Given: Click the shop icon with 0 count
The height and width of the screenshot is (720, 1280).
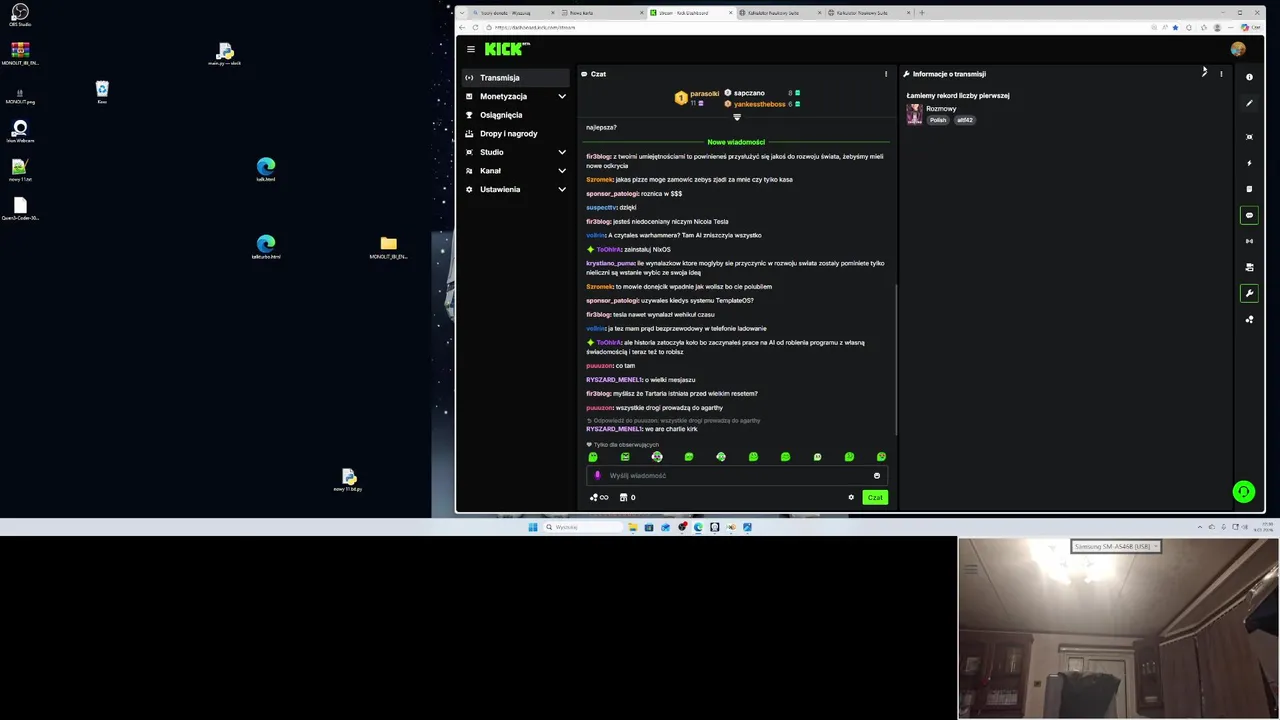Looking at the screenshot, I should (x=627, y=497).
